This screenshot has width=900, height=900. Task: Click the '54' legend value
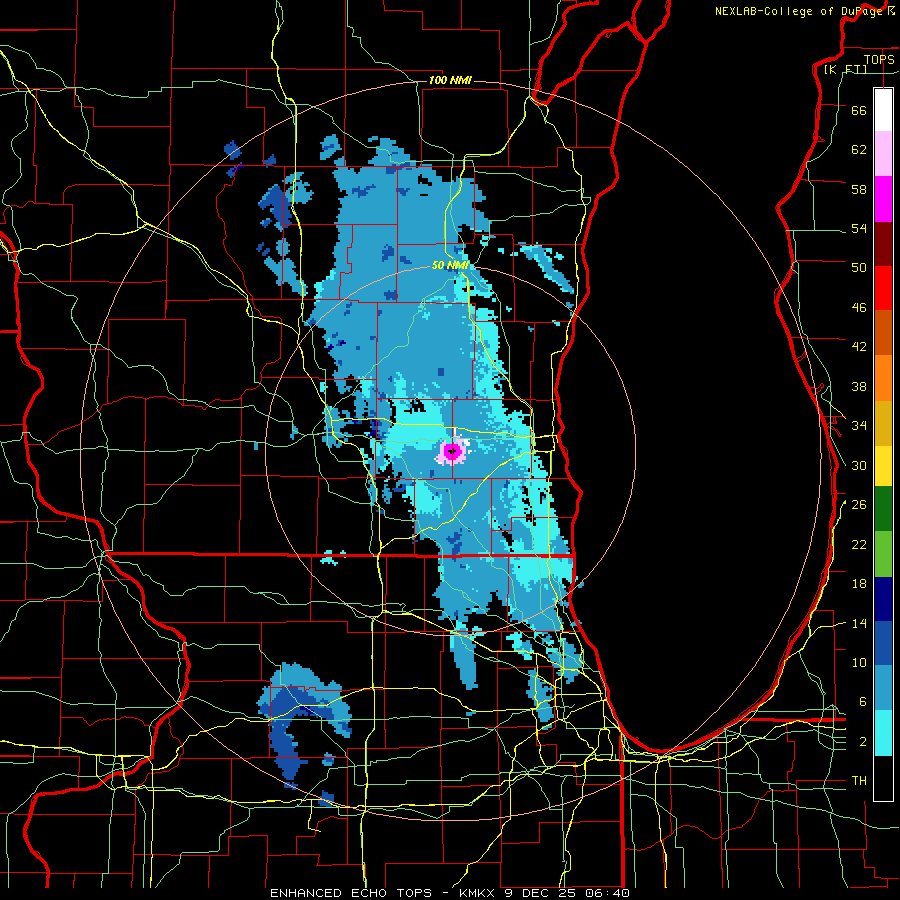click(859, 229)
